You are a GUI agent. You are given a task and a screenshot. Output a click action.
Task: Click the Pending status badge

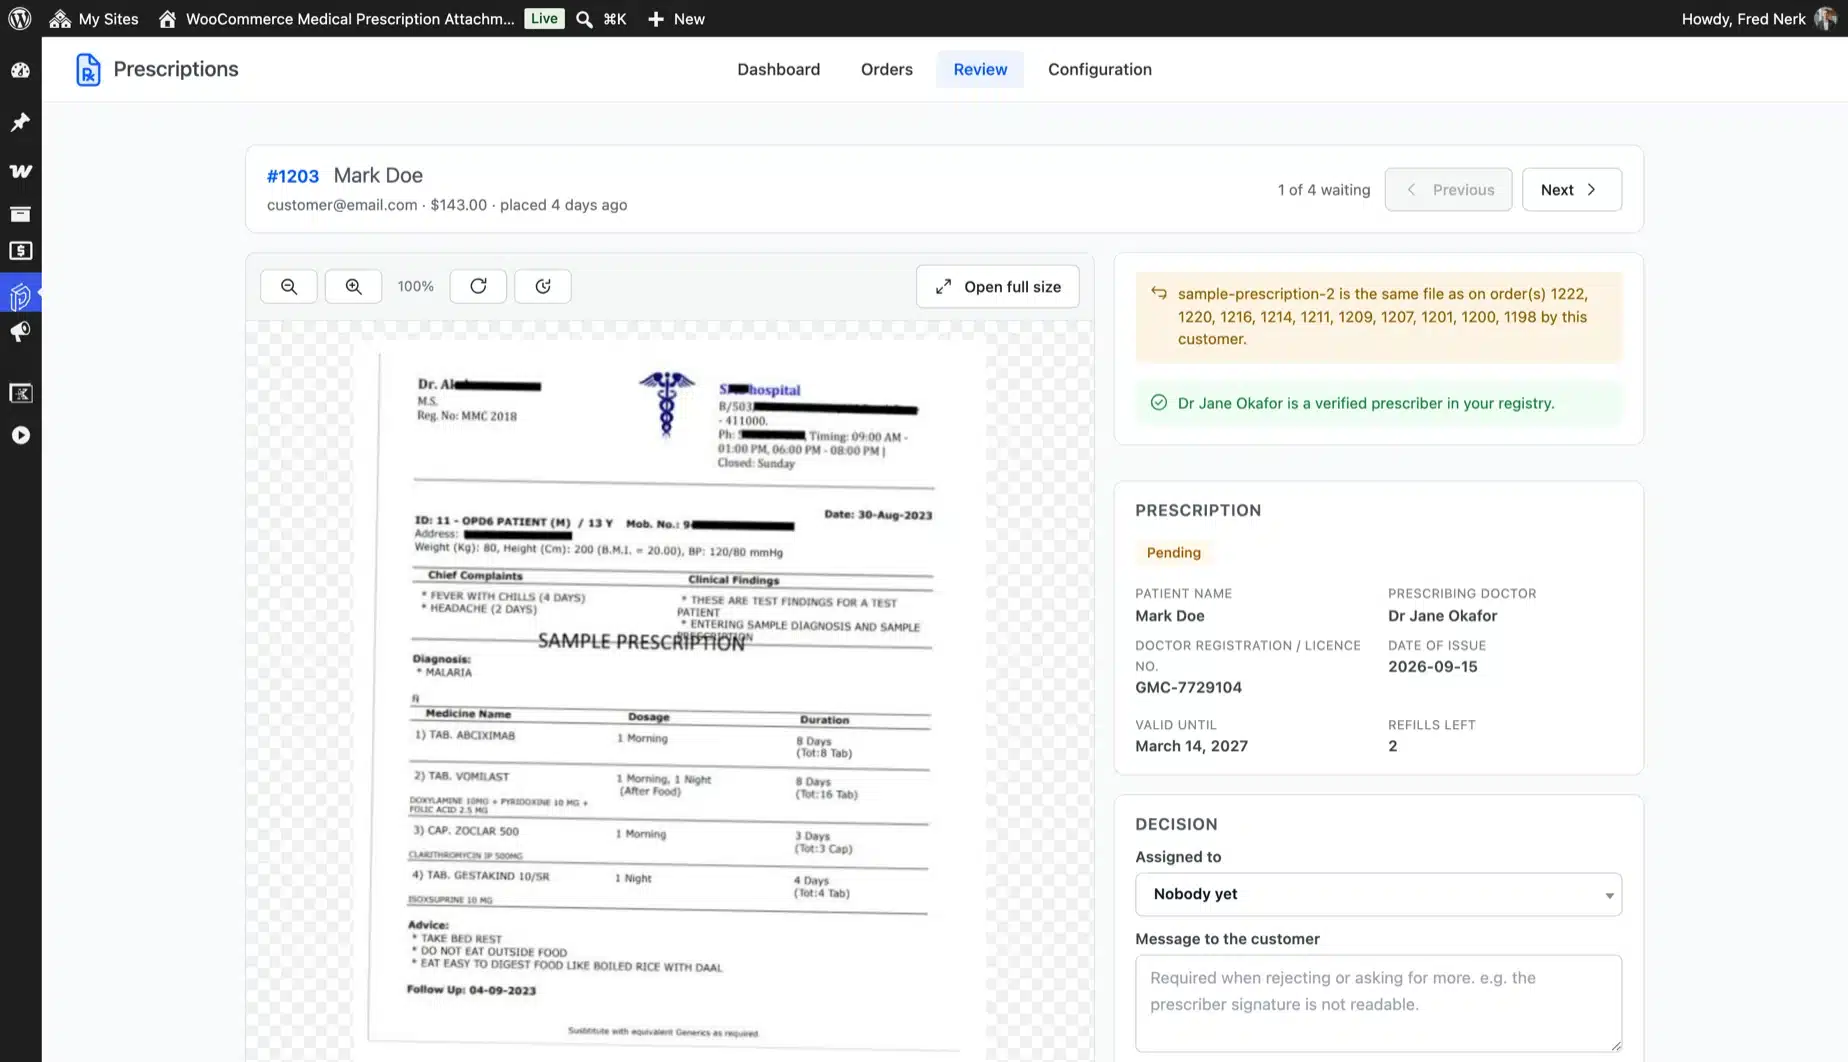(x=1173, y=552)
